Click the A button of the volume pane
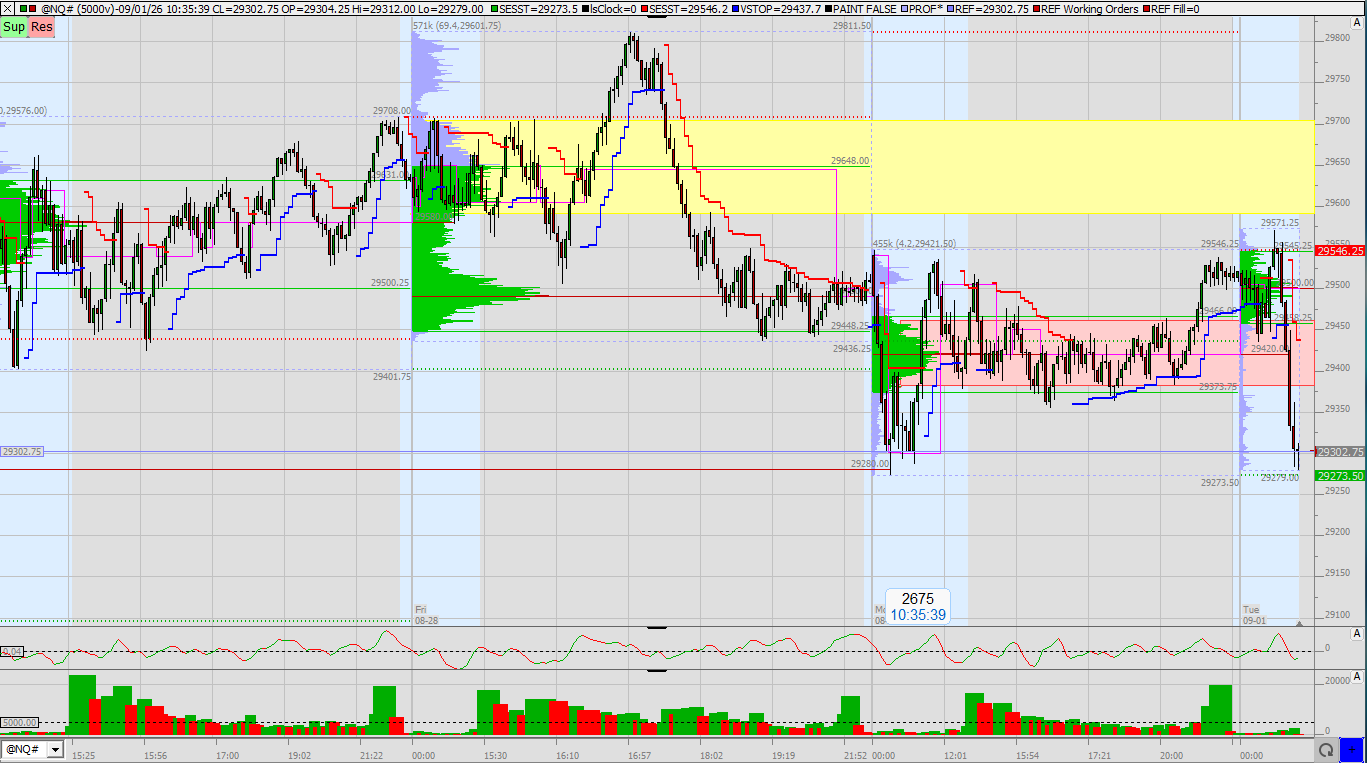This screenshot has width=1367, height=763. (x=1357, y=678)
